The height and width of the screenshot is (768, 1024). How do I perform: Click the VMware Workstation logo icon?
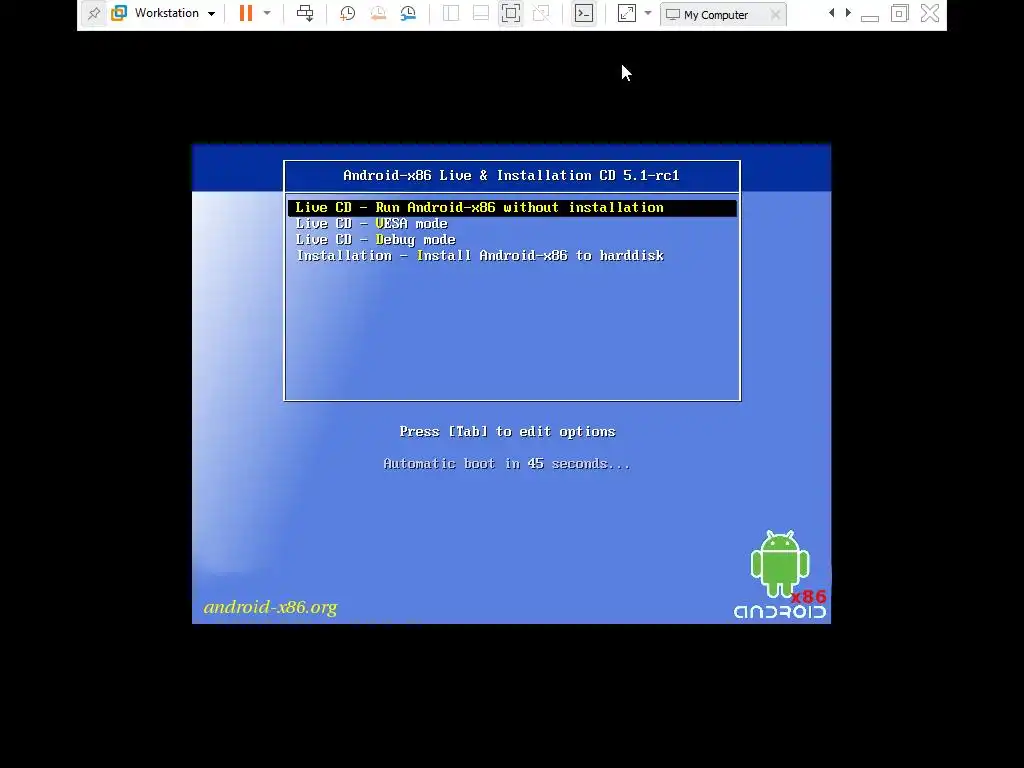point(119,13)
